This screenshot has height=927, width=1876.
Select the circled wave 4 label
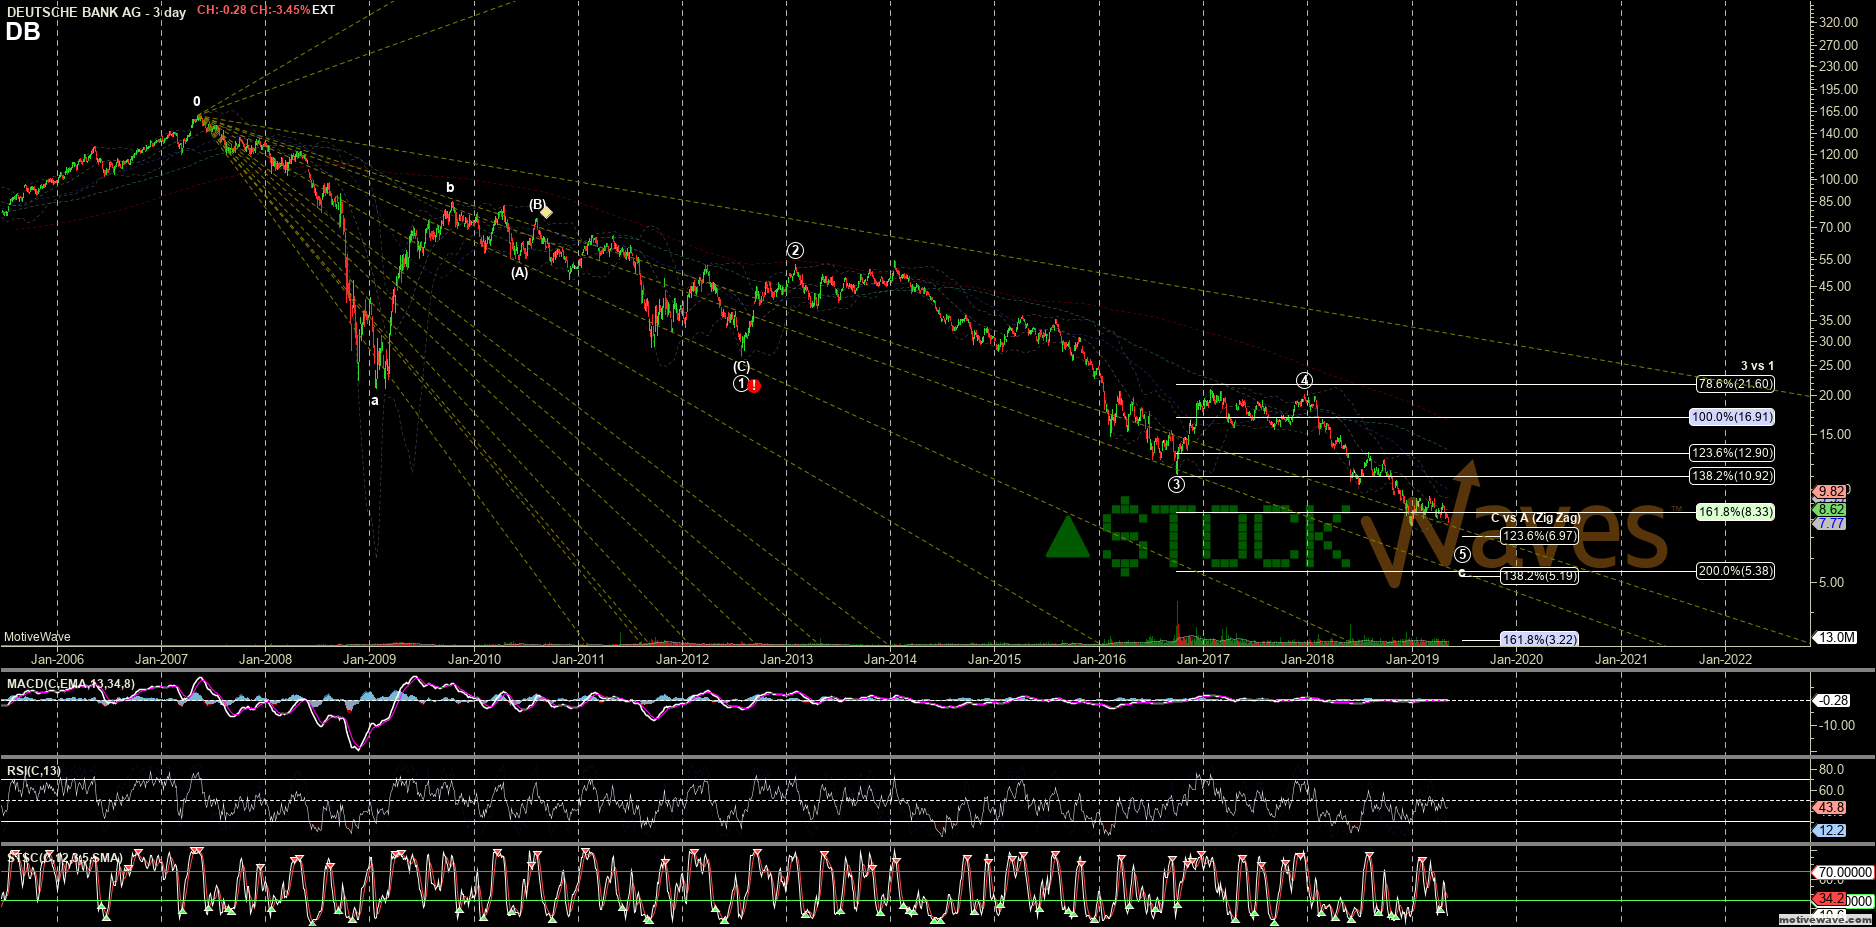point(1305,380)
